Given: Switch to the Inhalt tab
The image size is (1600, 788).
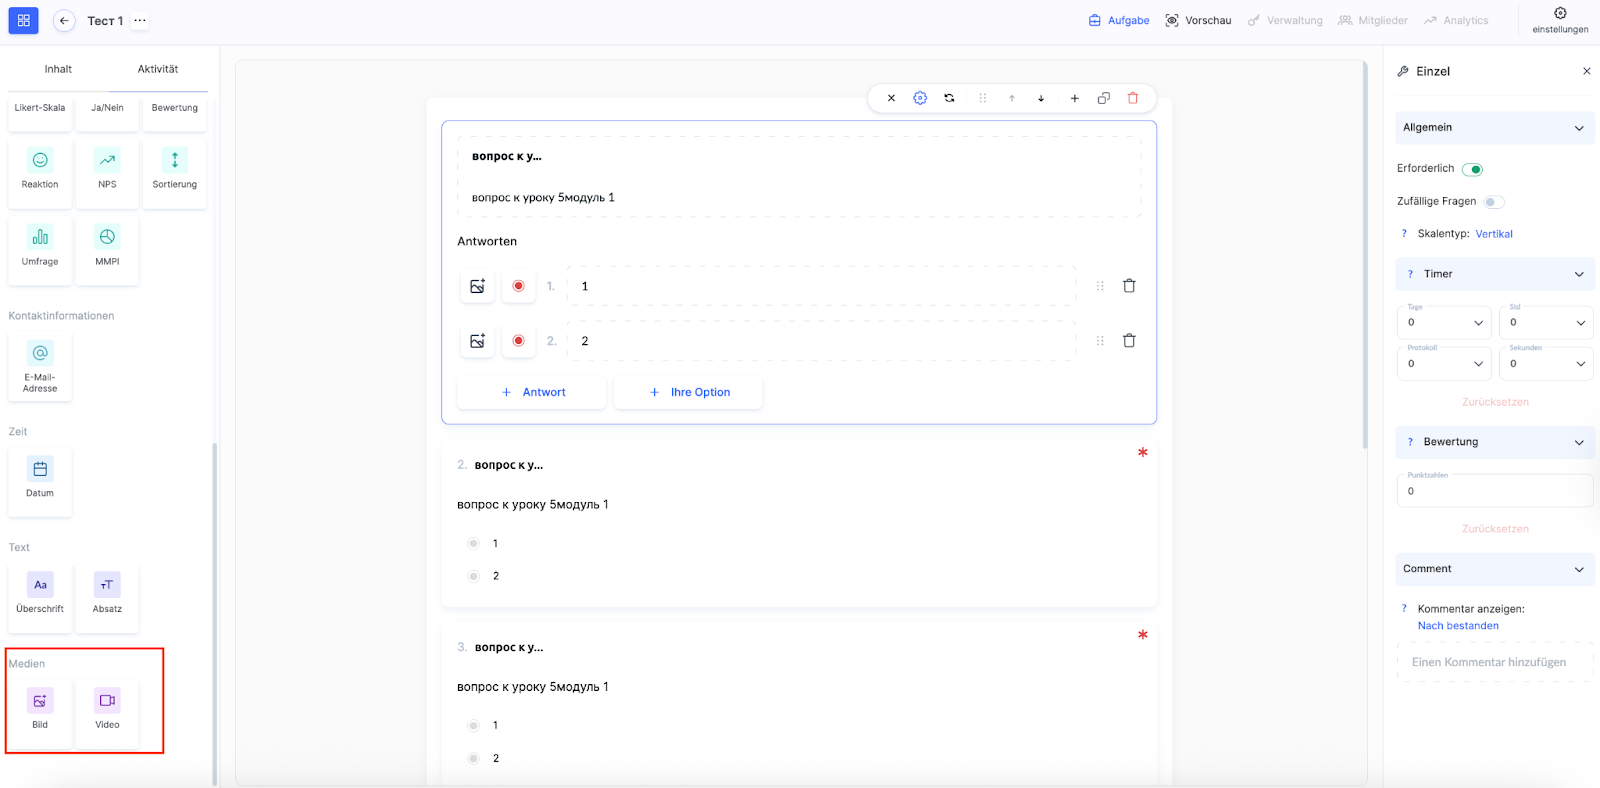Looking at the screenshot, I should tap(58, 69).
